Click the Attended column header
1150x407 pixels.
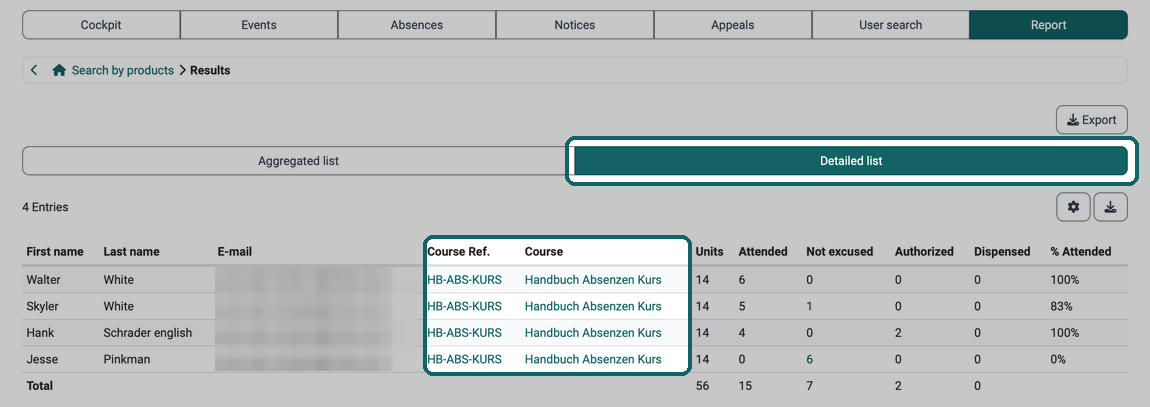[763, 252]
